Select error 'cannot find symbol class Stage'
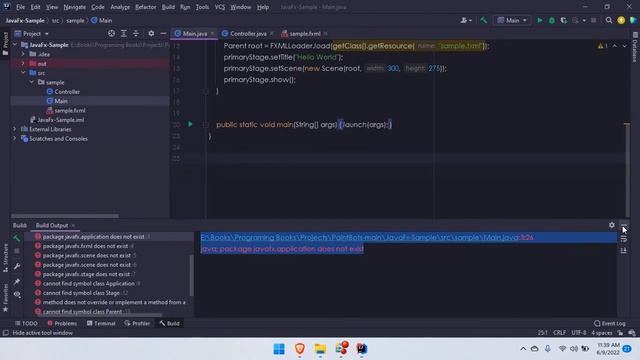 tap(81, 293)
